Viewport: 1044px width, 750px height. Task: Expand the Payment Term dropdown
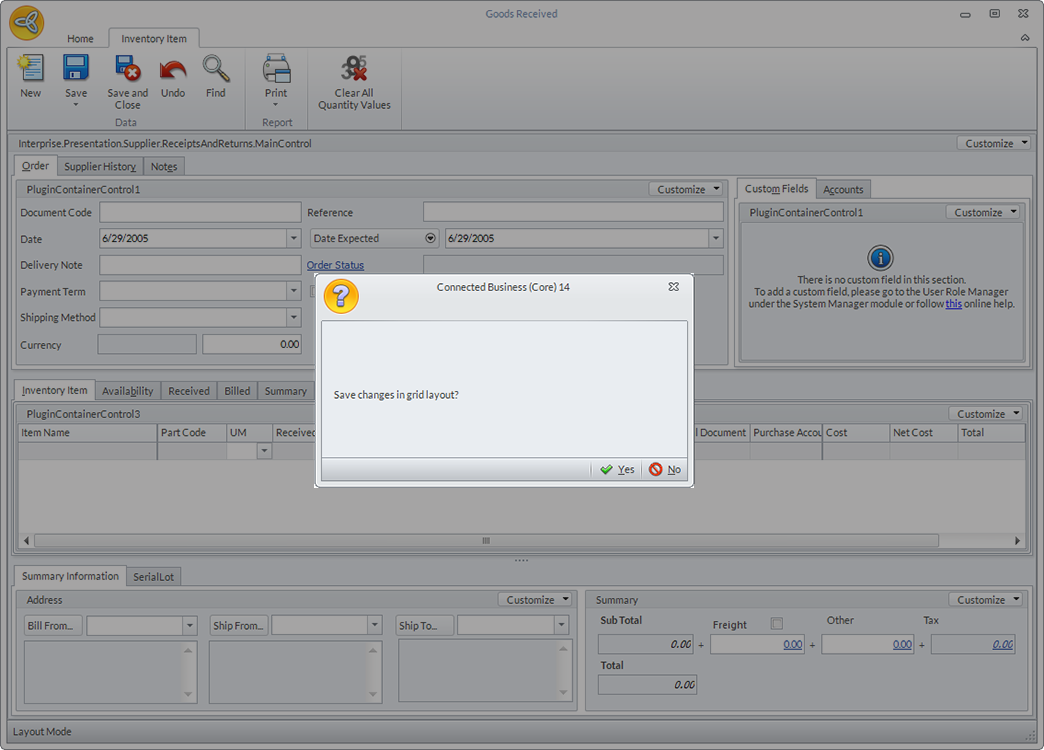293,292
